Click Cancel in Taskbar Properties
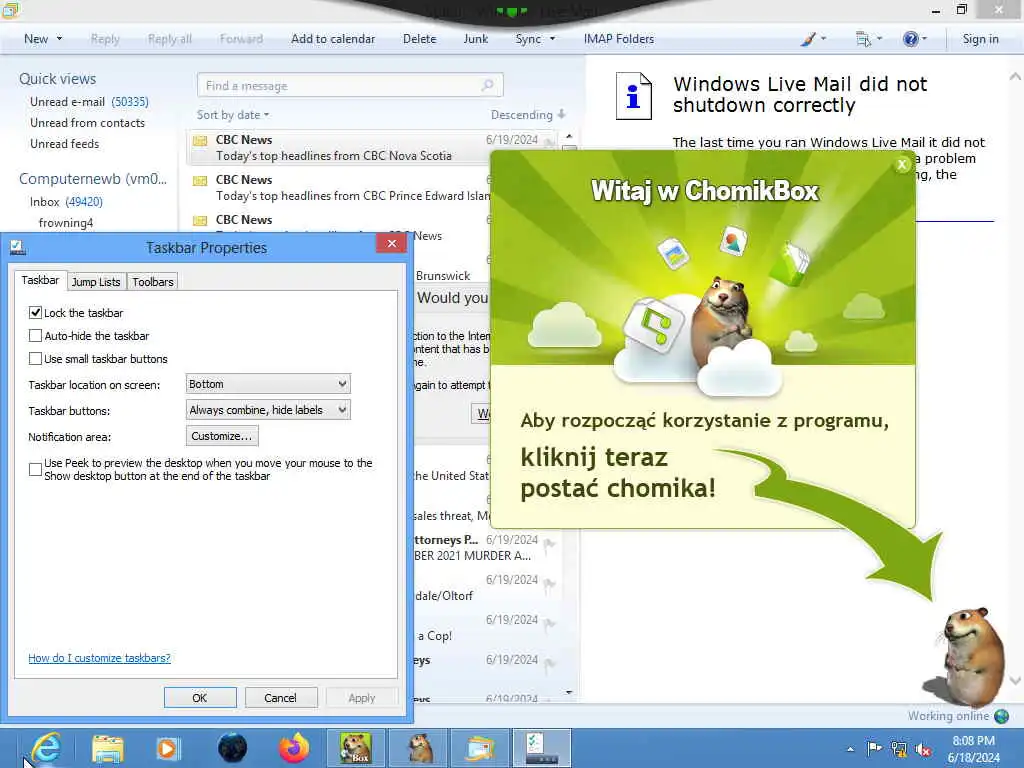1024x768 pixels. [x=281, y=697]
